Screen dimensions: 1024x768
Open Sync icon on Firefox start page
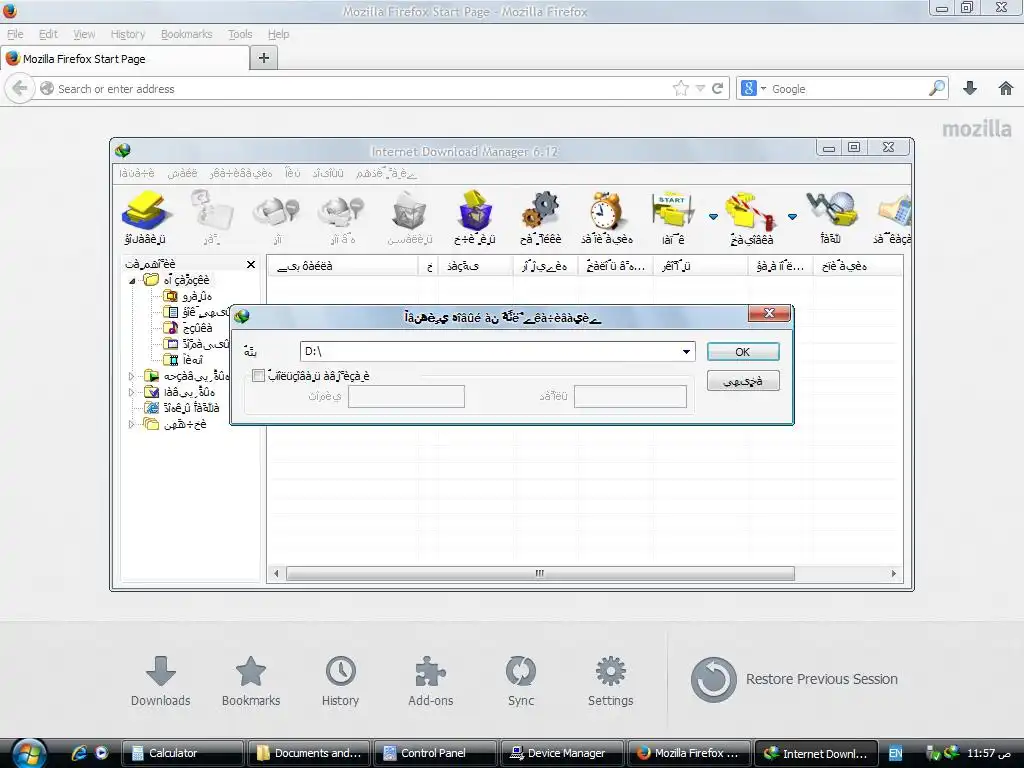point(520,681)
